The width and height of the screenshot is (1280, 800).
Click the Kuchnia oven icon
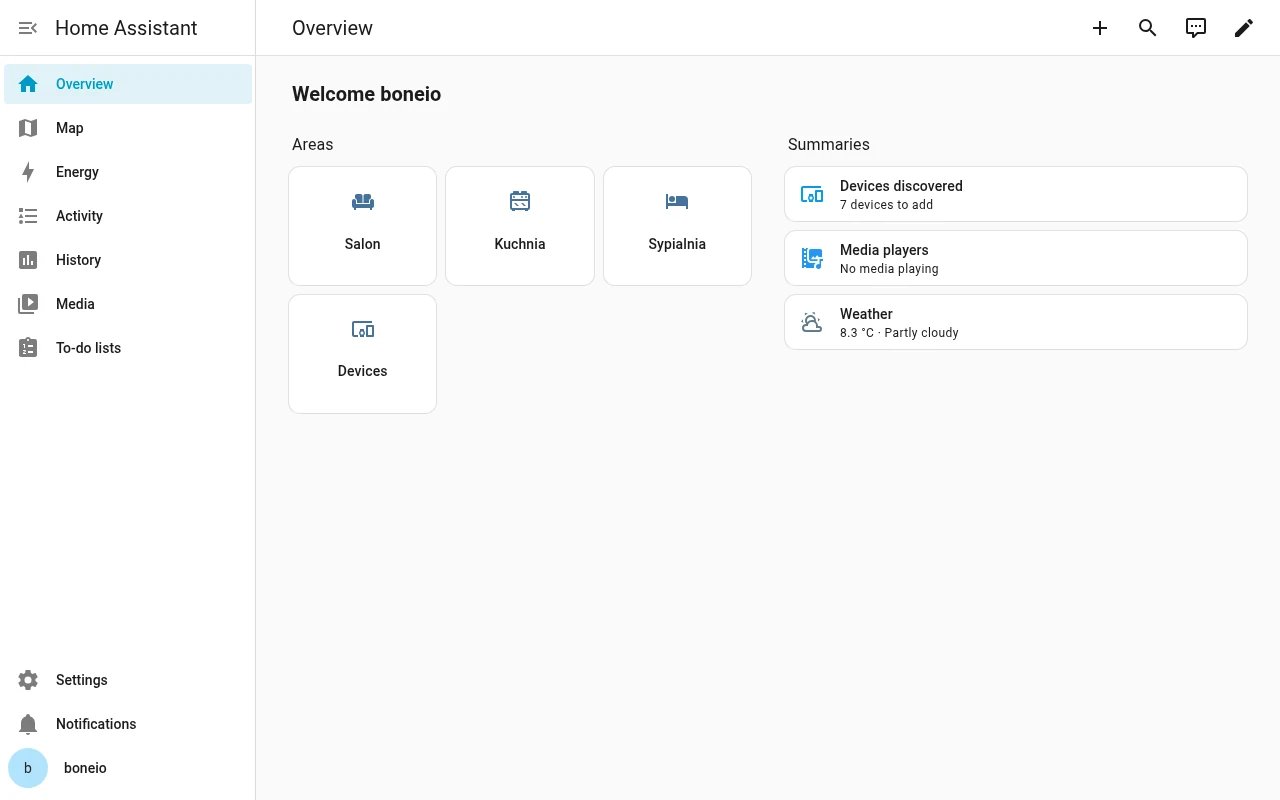(520, 202)
